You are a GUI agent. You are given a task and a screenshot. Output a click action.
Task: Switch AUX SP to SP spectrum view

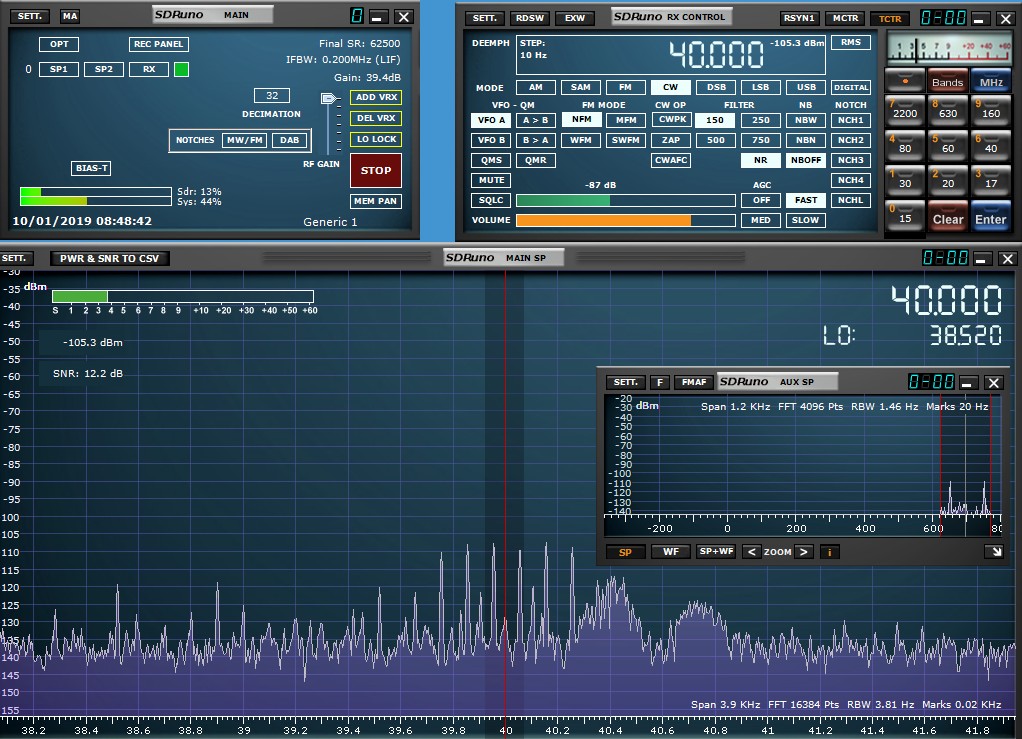tap(625, 552)
